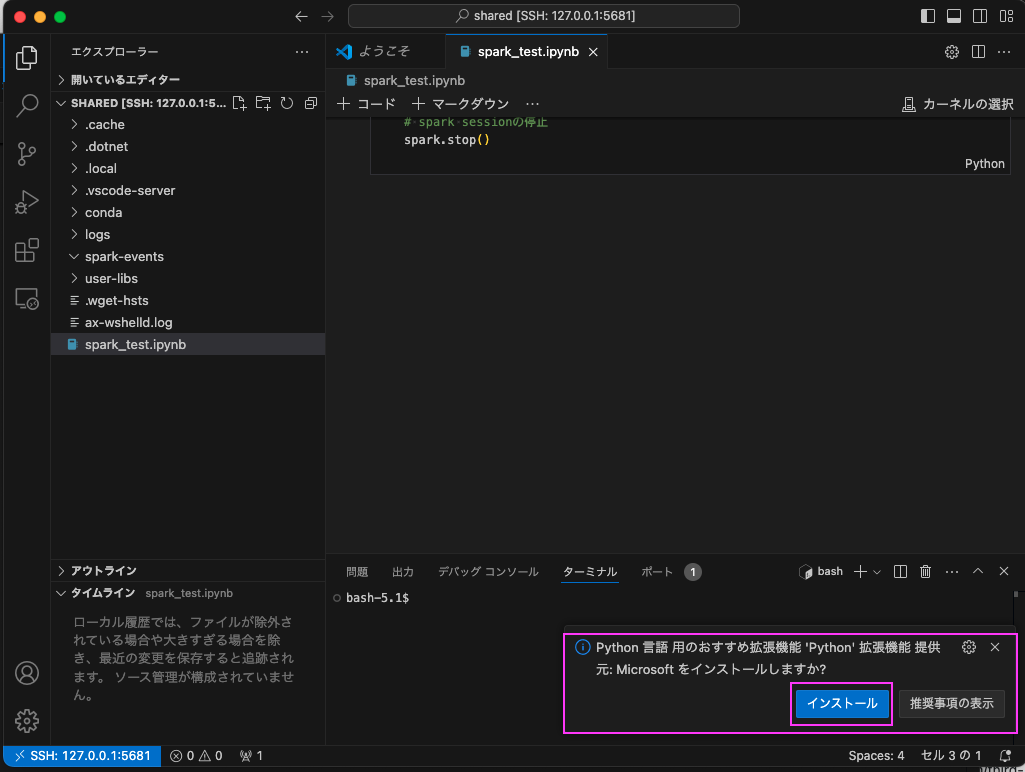Open the Explorer view in activity bar
Screen dimensions: 1025x772
click(26, 58)
